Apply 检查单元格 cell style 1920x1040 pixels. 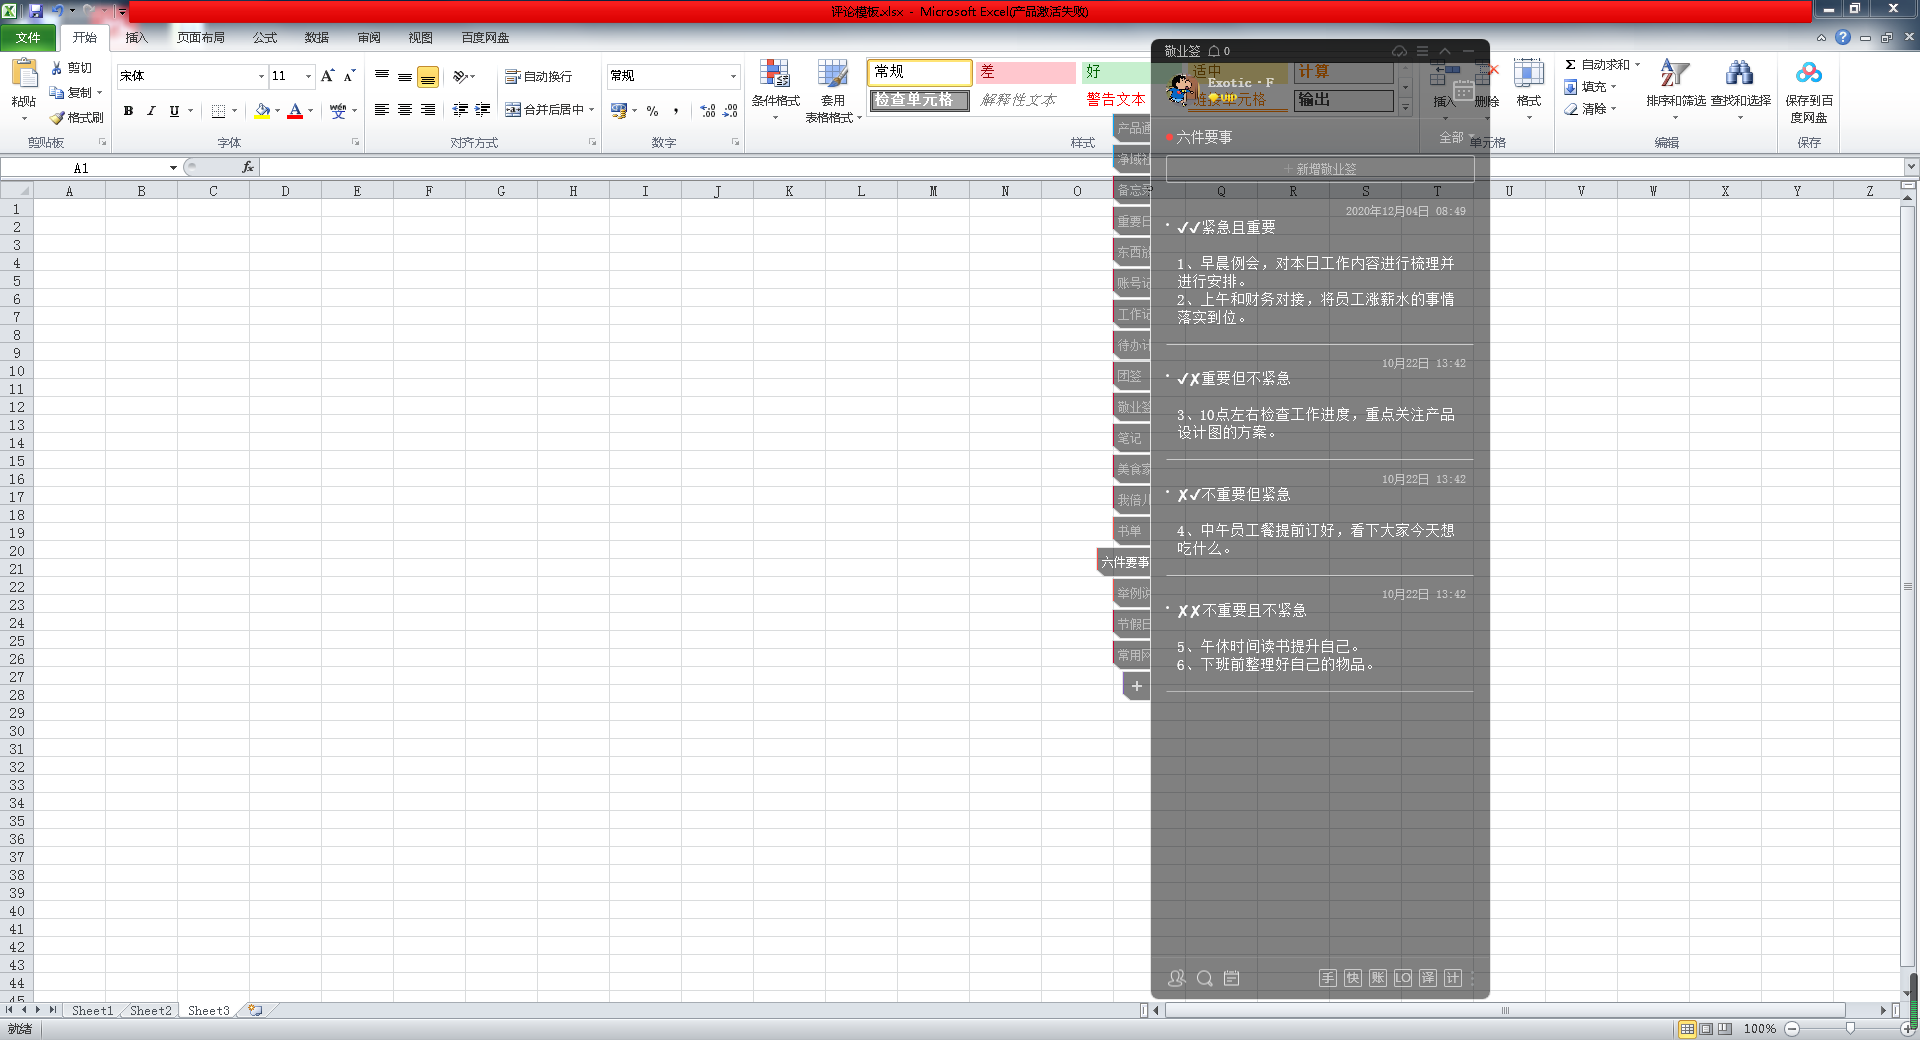[x=919, y=100]
